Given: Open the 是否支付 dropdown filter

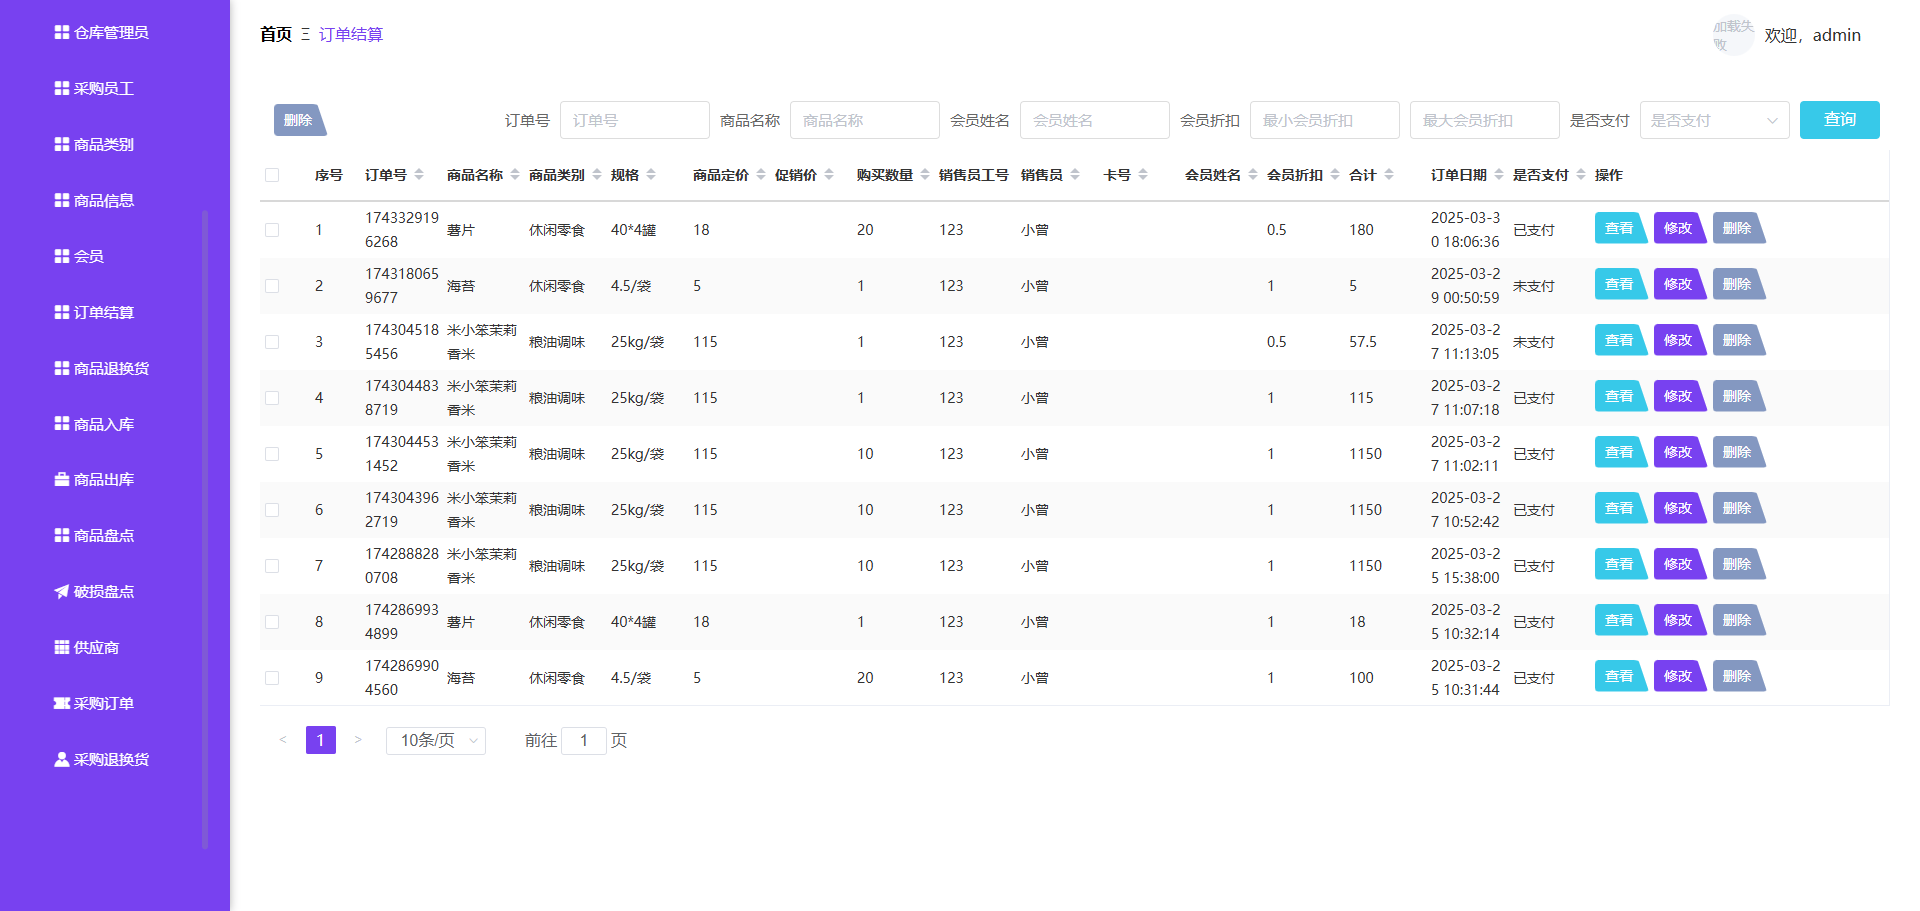Looking at the screenshot, I should [x=1714, y=119].
